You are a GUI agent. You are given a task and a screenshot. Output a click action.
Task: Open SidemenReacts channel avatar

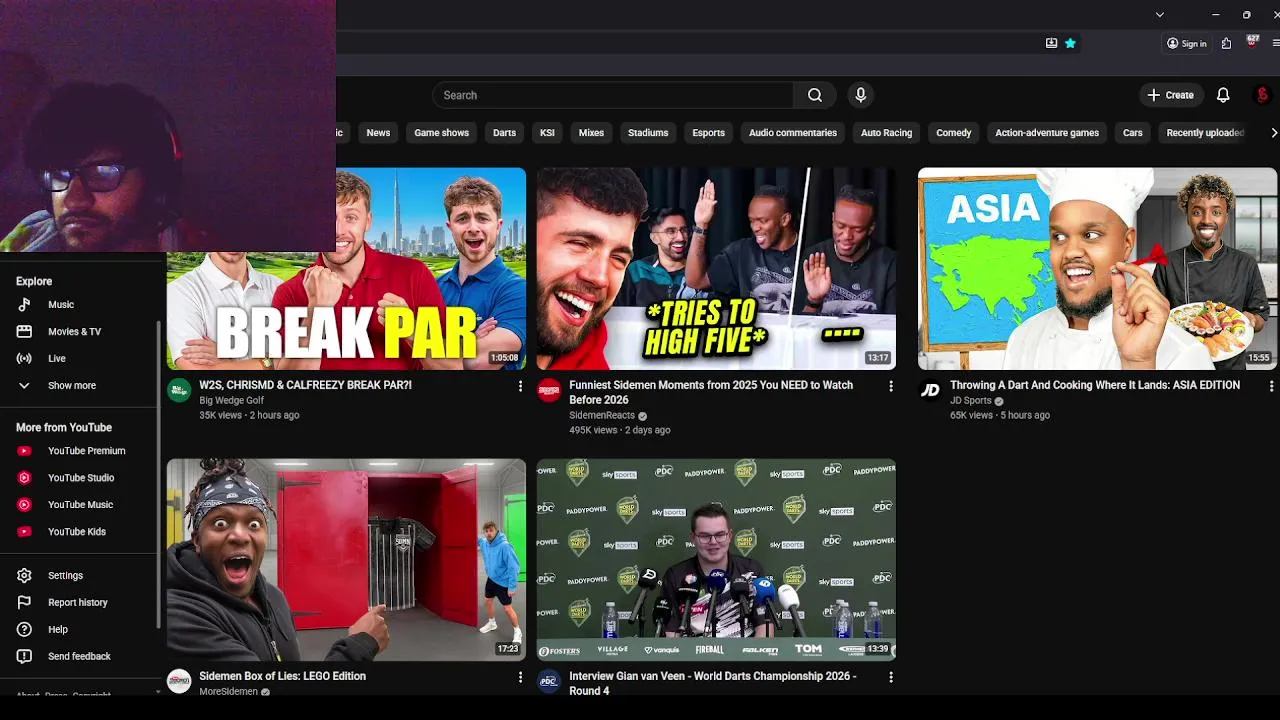[549, 390]
